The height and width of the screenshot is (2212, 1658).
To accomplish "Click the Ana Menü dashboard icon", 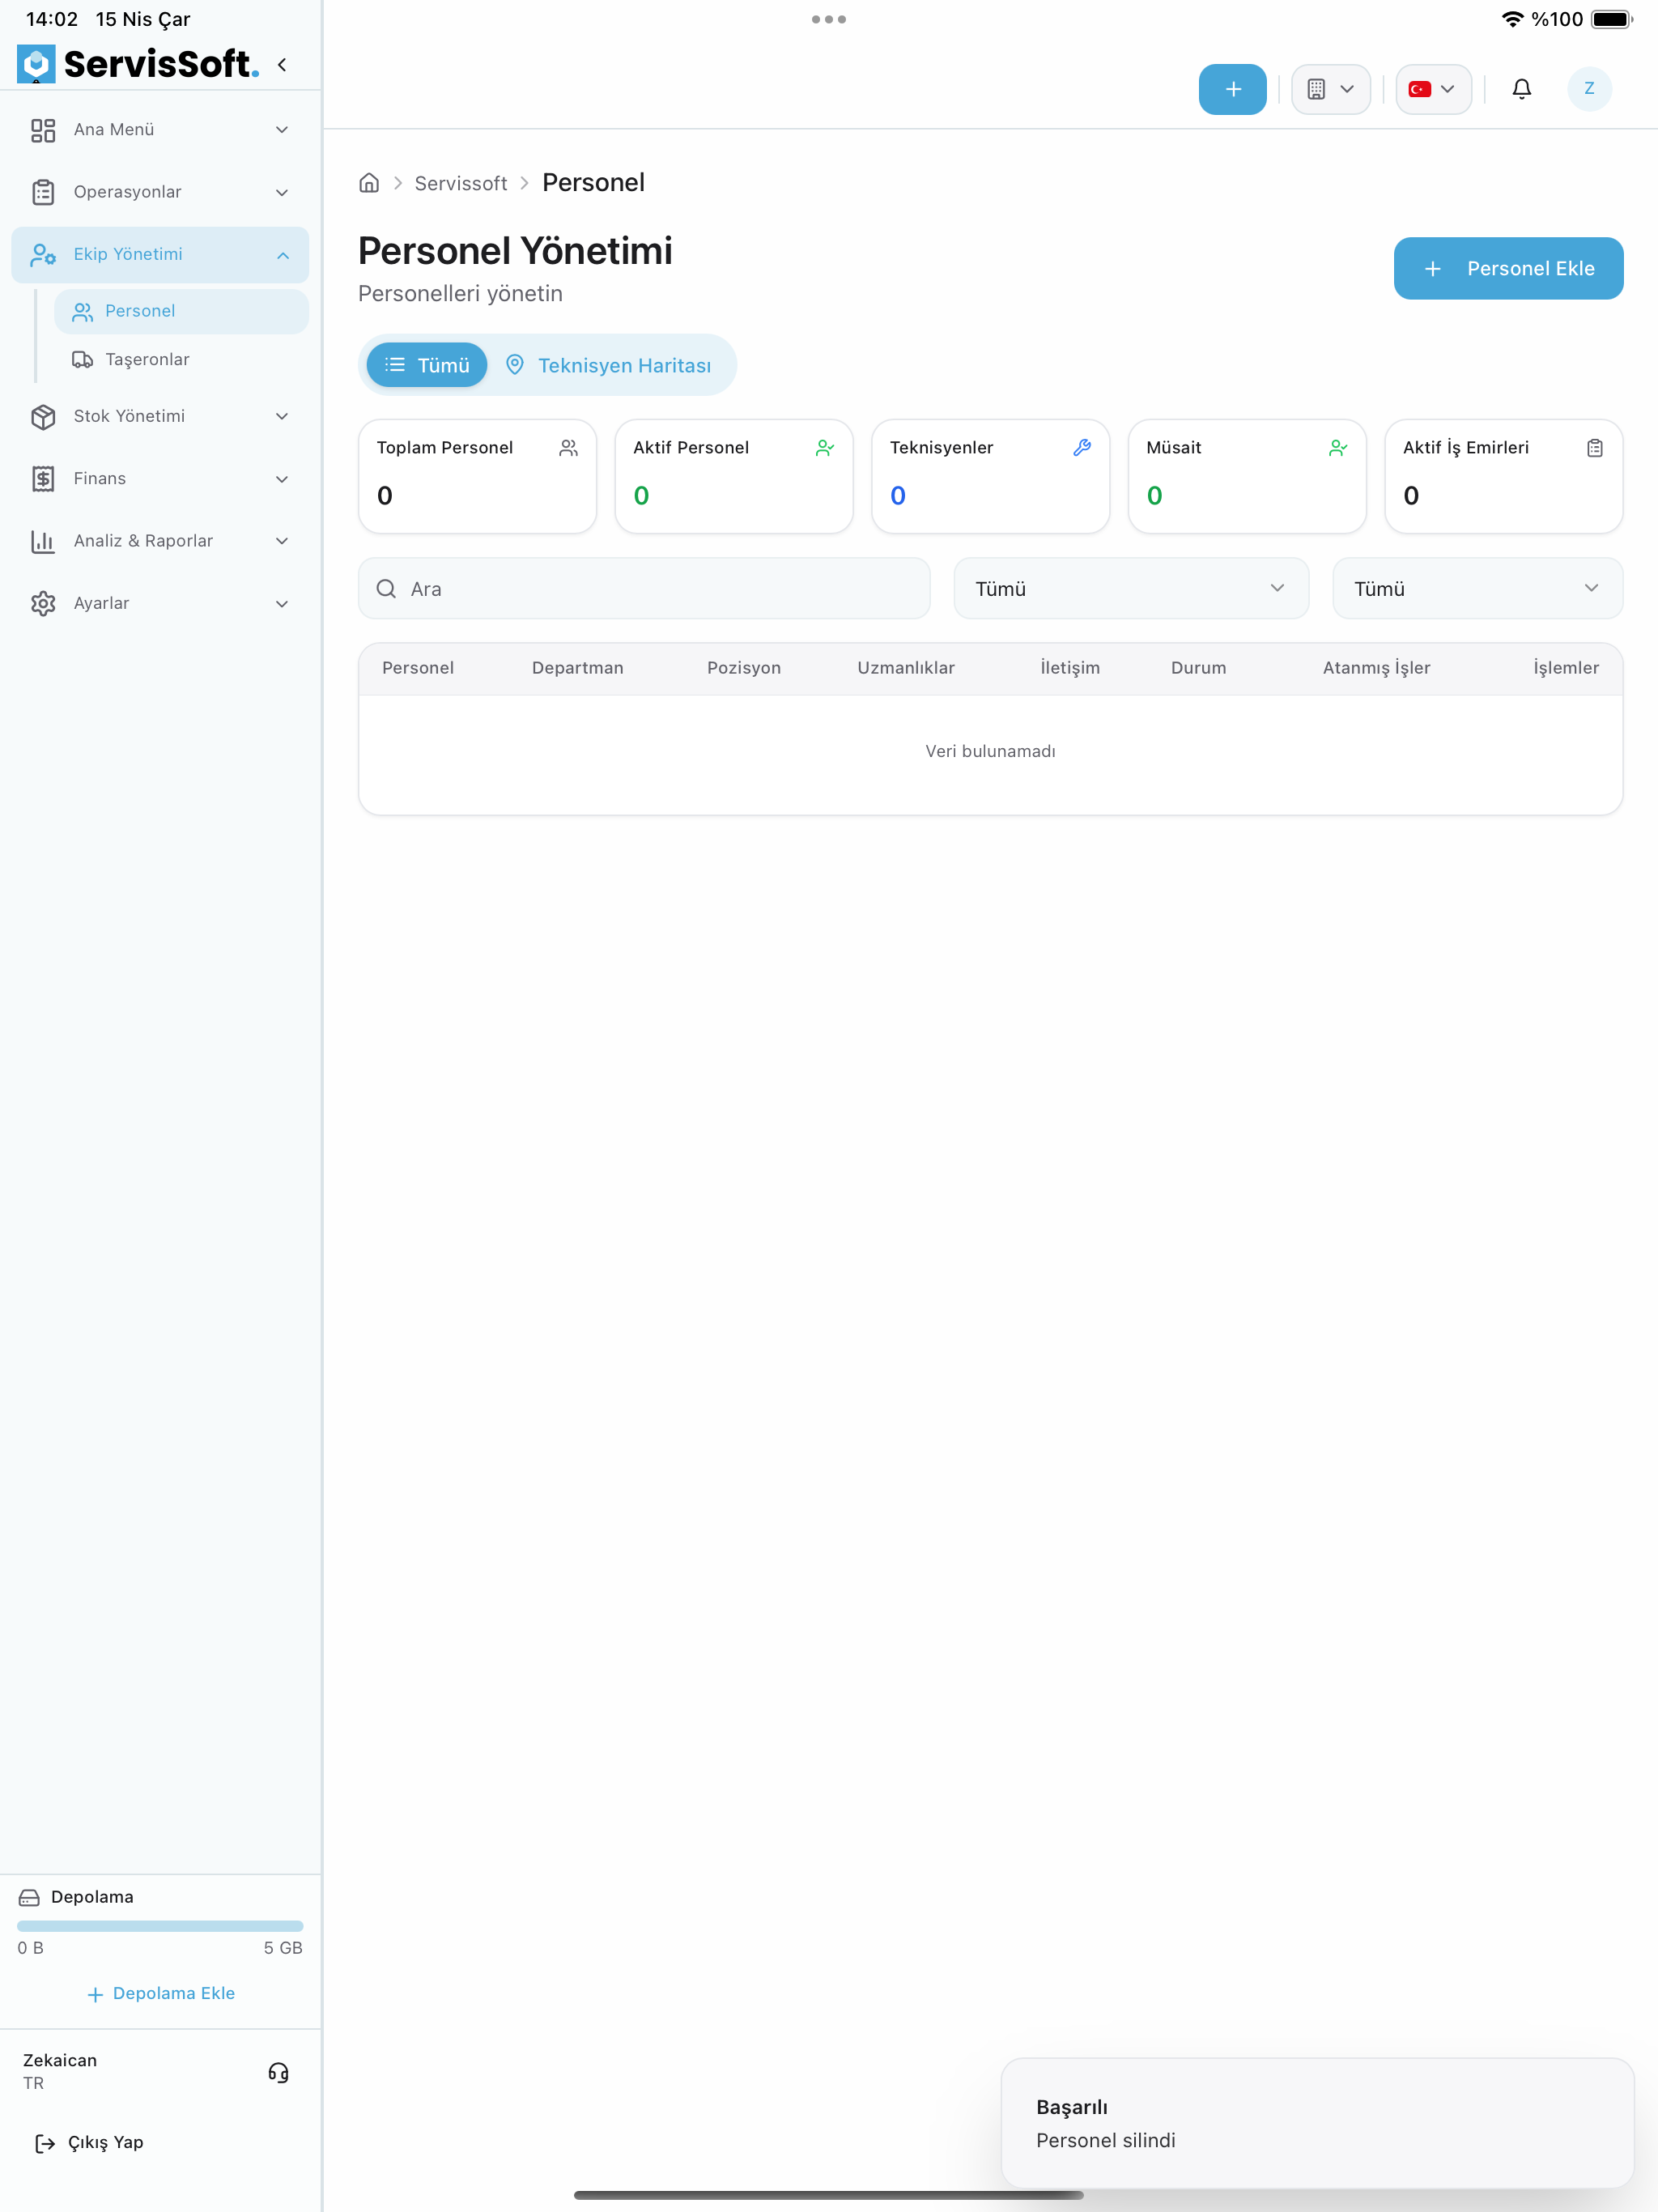I will click(43, 130).
